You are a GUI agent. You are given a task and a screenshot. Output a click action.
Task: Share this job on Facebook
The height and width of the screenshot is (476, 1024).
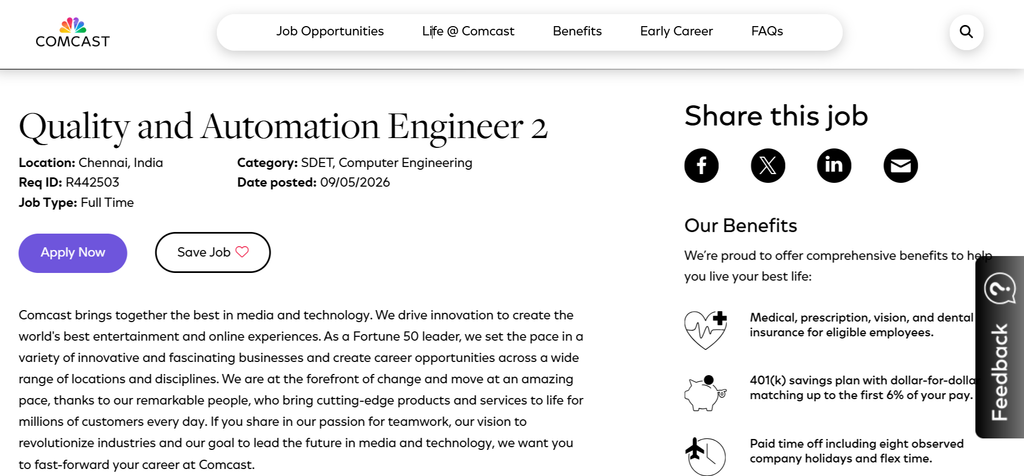point(701,166)
